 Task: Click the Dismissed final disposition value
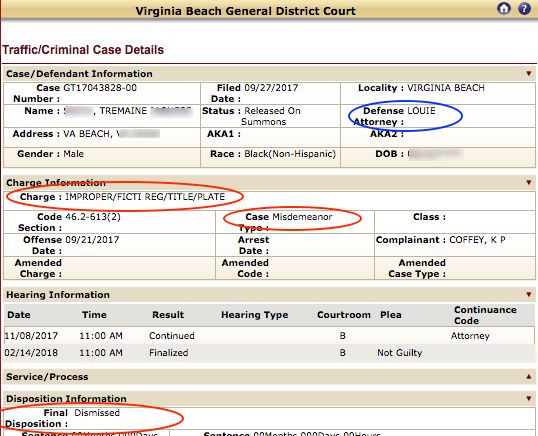pos(97,413)
